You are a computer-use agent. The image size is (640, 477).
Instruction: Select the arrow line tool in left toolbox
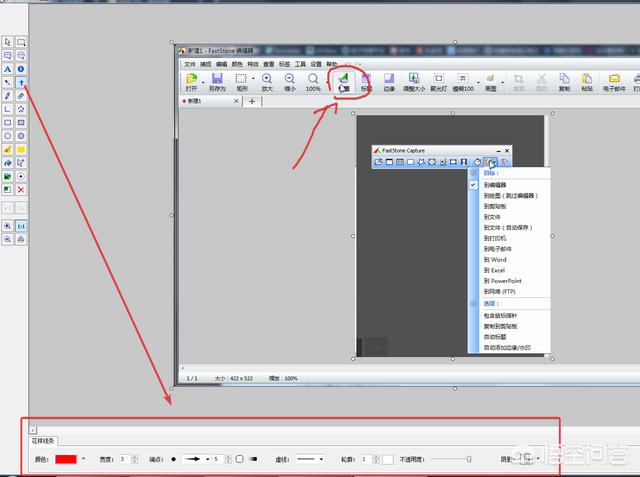21,83
